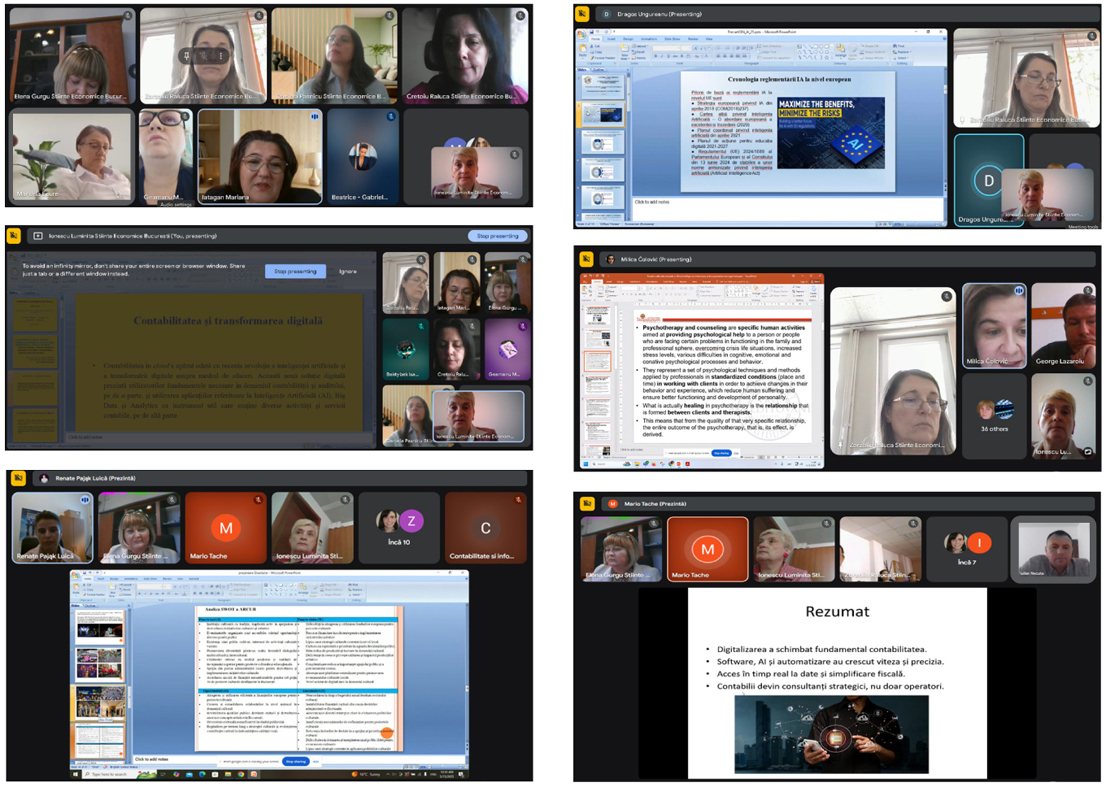The image size is (1106, 787).
Task: Select highlighted slide thumbnail in Dragos's PowerPoint
Action: click(602, 116)
